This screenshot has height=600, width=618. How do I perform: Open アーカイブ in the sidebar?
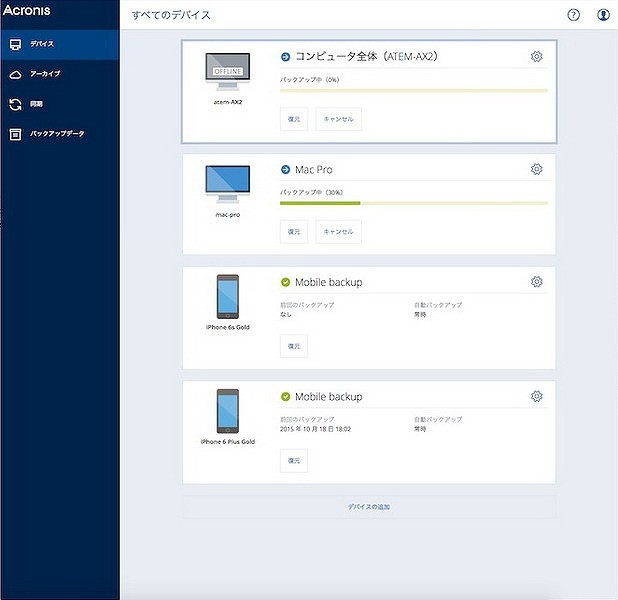tap(60, 74)
